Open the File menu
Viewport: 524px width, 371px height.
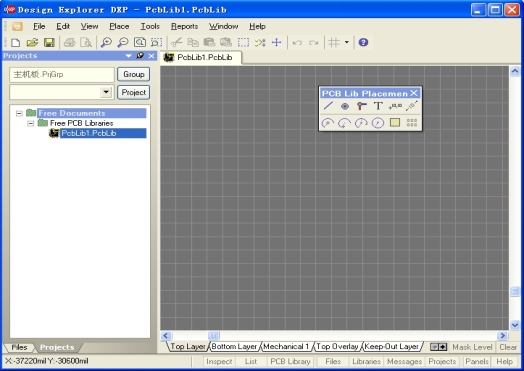coord(39,26)
